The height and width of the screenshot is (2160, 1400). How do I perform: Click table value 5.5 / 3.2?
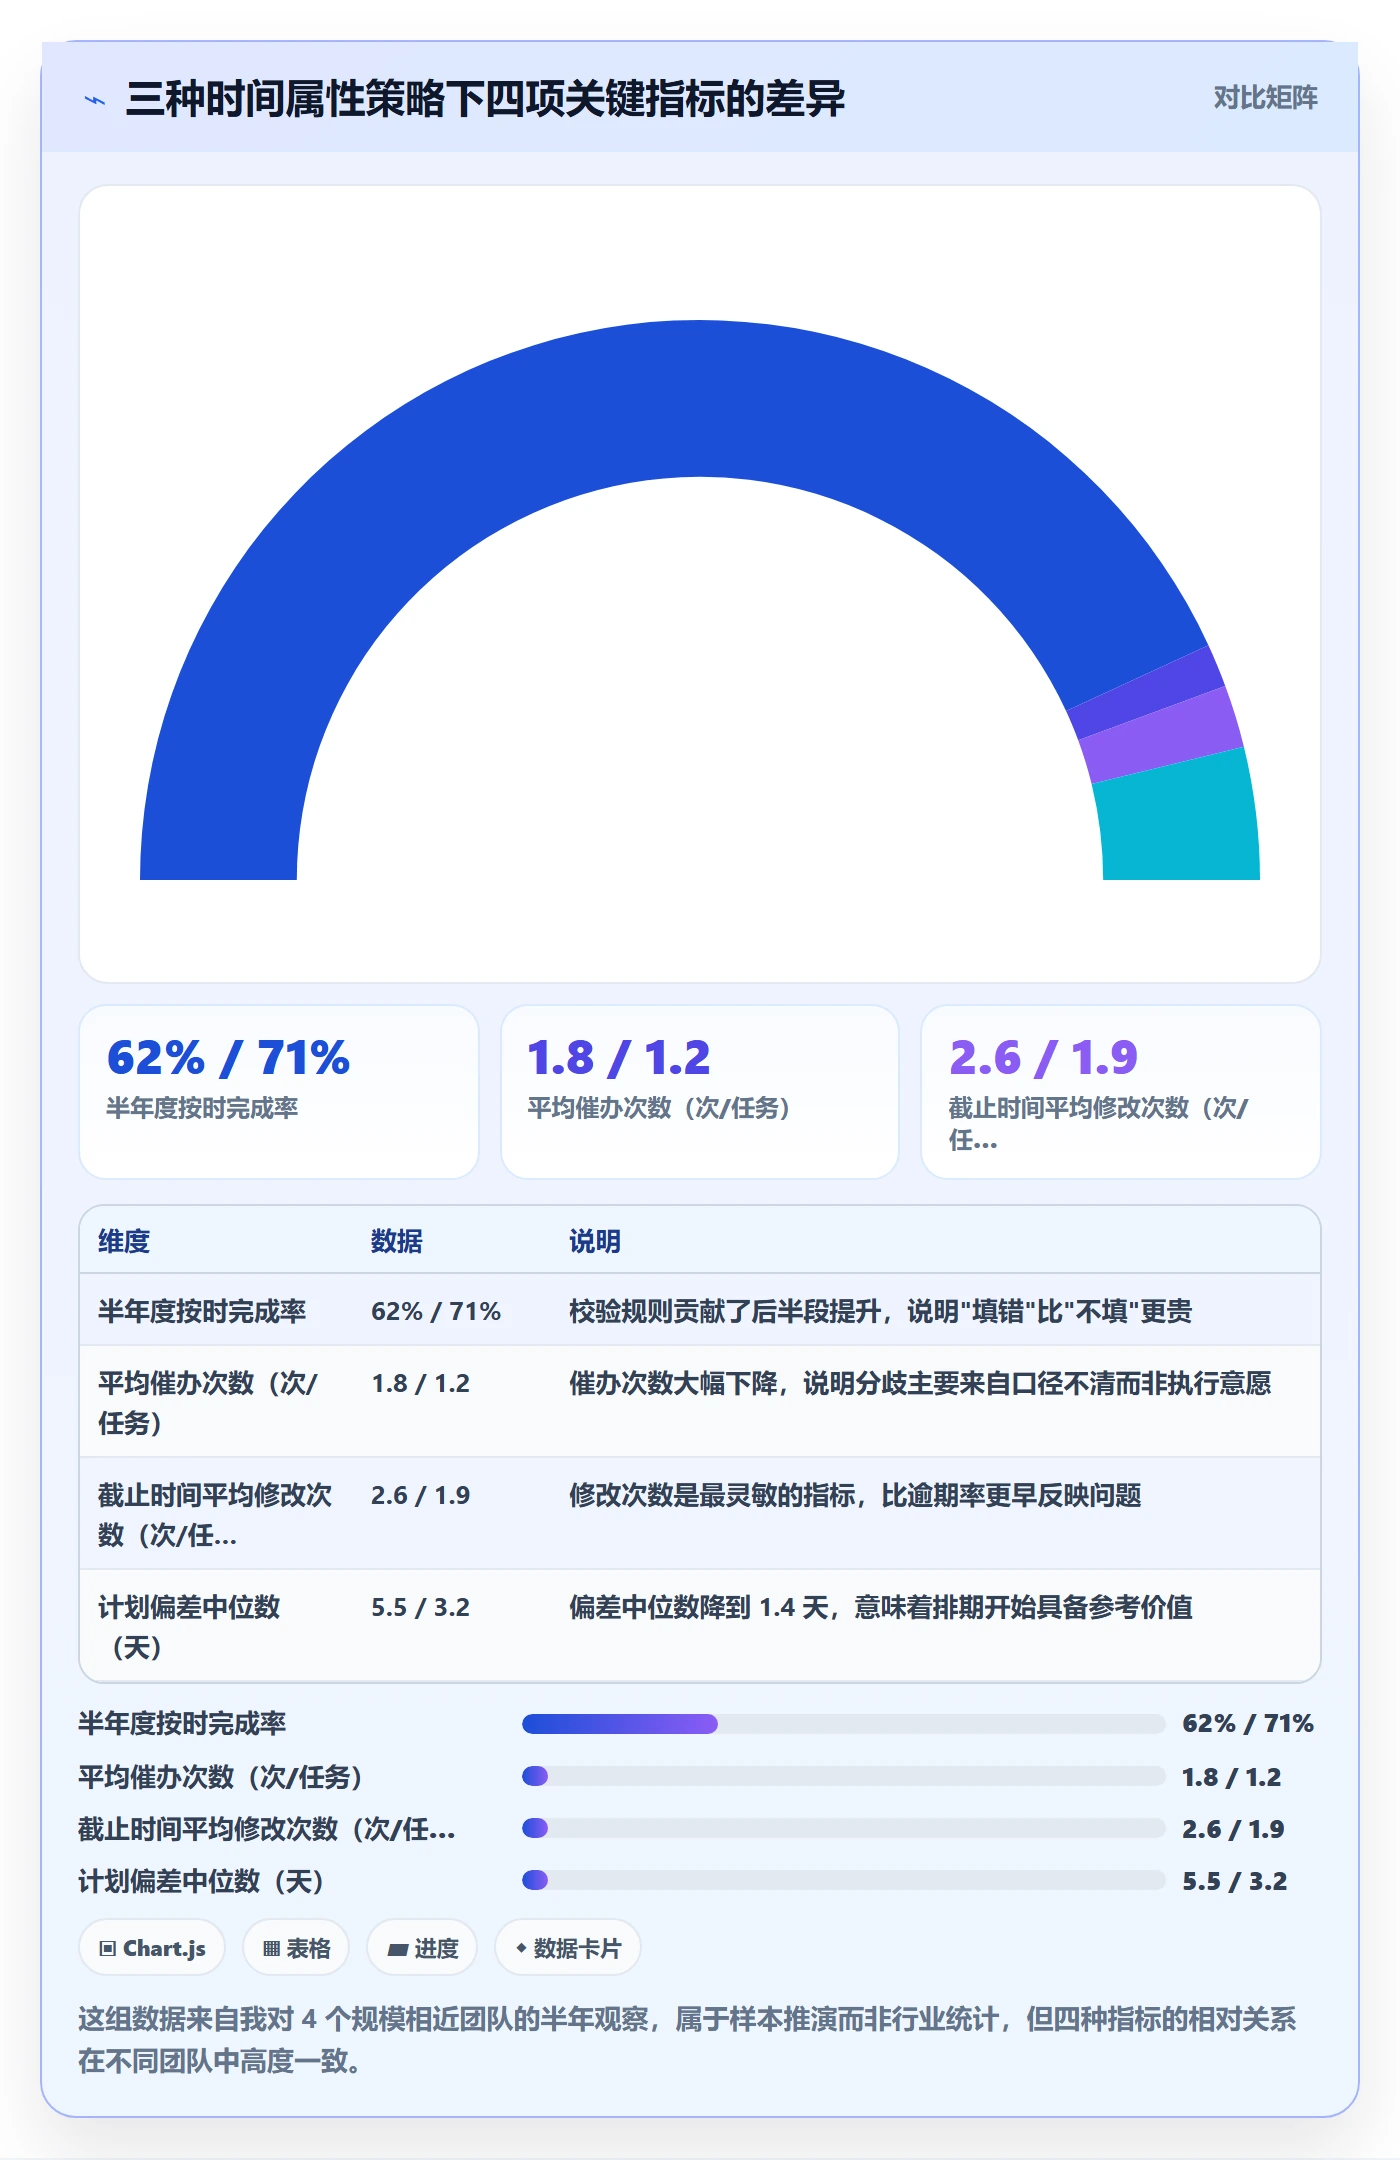420,1607
